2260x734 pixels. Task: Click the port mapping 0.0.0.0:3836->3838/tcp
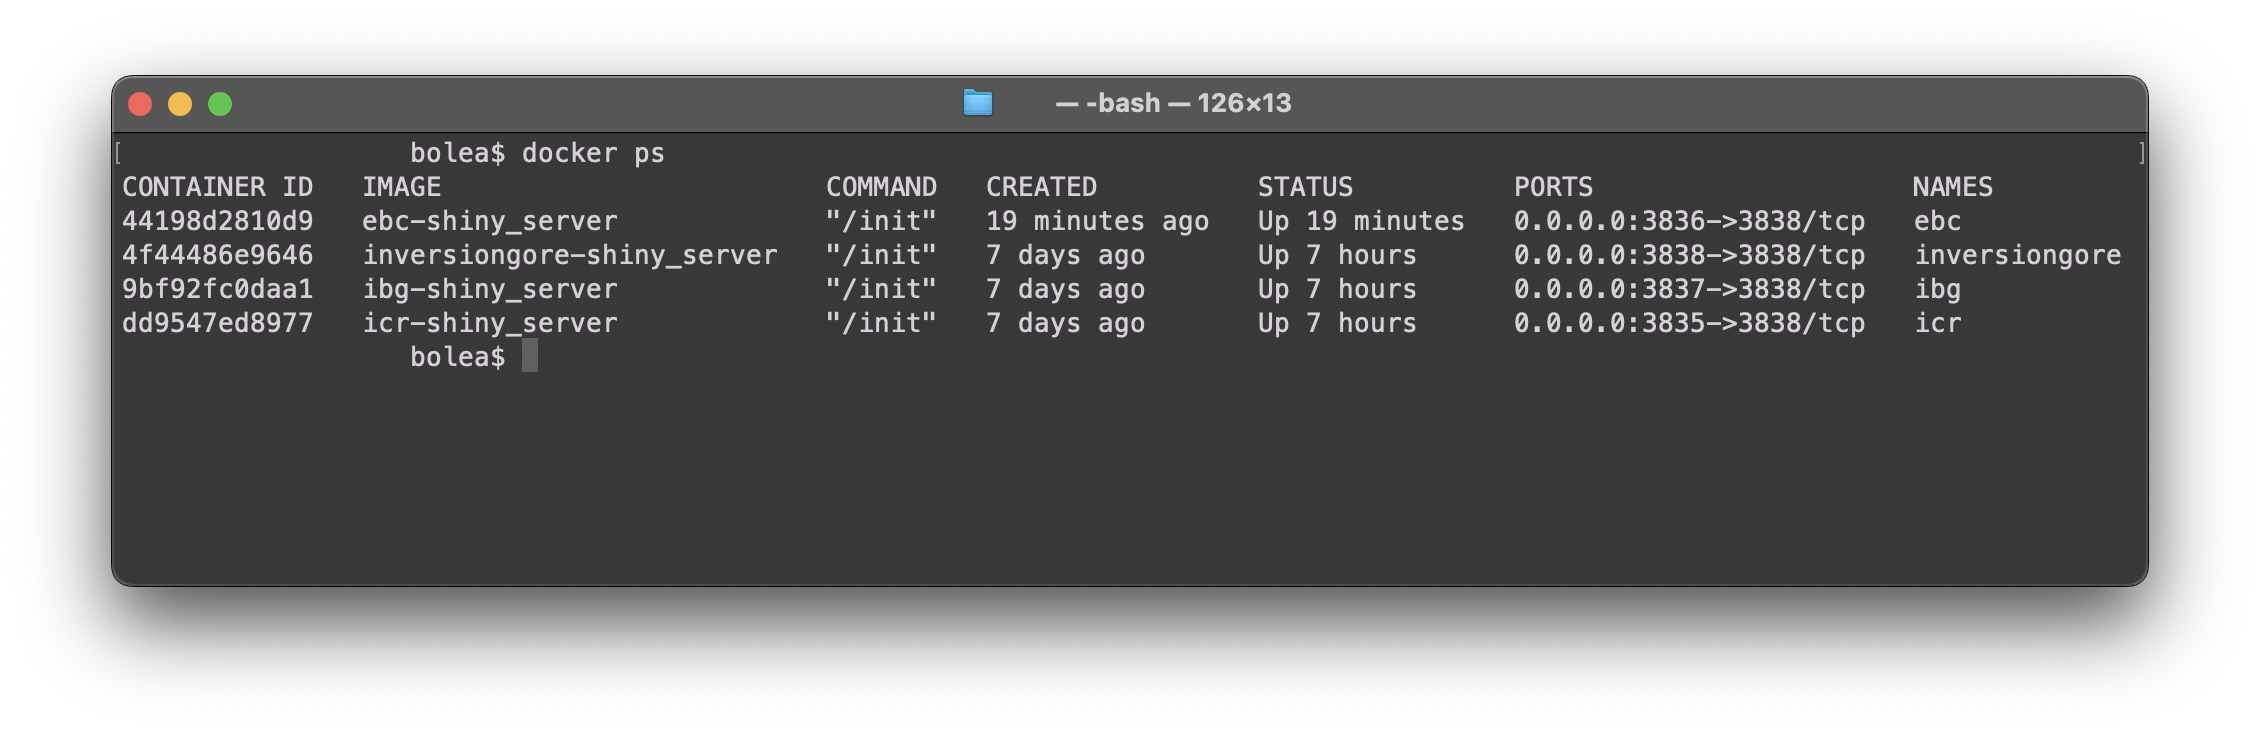tap(1688, 221)
